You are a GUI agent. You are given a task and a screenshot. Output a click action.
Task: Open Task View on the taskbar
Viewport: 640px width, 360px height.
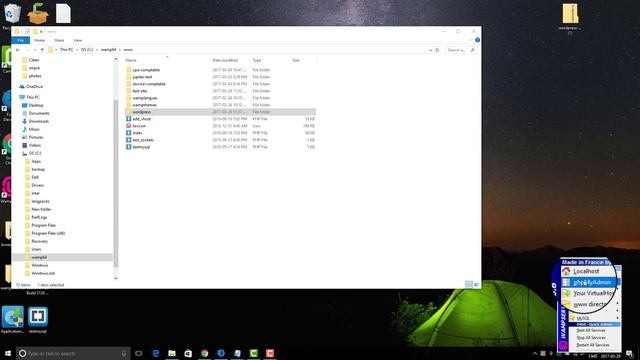click(x=139, y=353)
